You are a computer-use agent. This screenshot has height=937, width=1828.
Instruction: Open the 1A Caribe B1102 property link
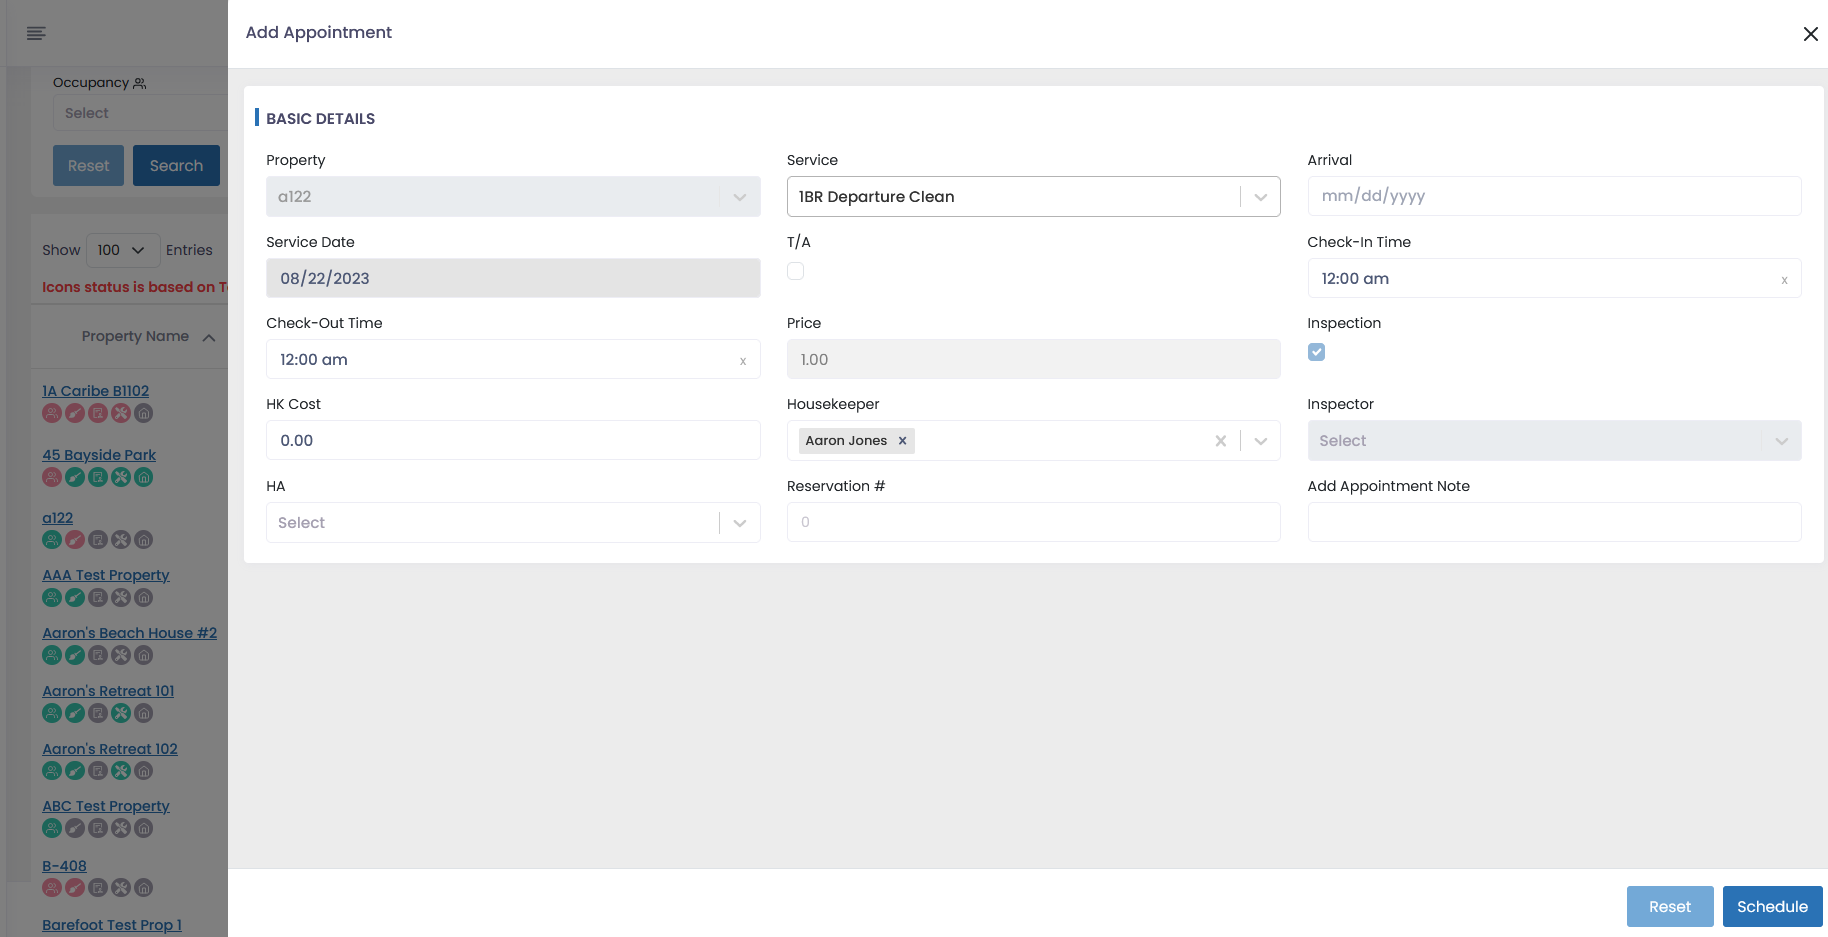coord(96,391)
